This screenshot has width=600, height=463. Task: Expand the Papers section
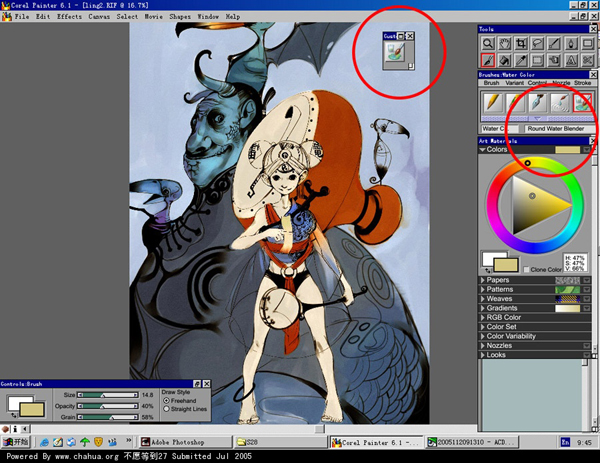tap(483, 280)
